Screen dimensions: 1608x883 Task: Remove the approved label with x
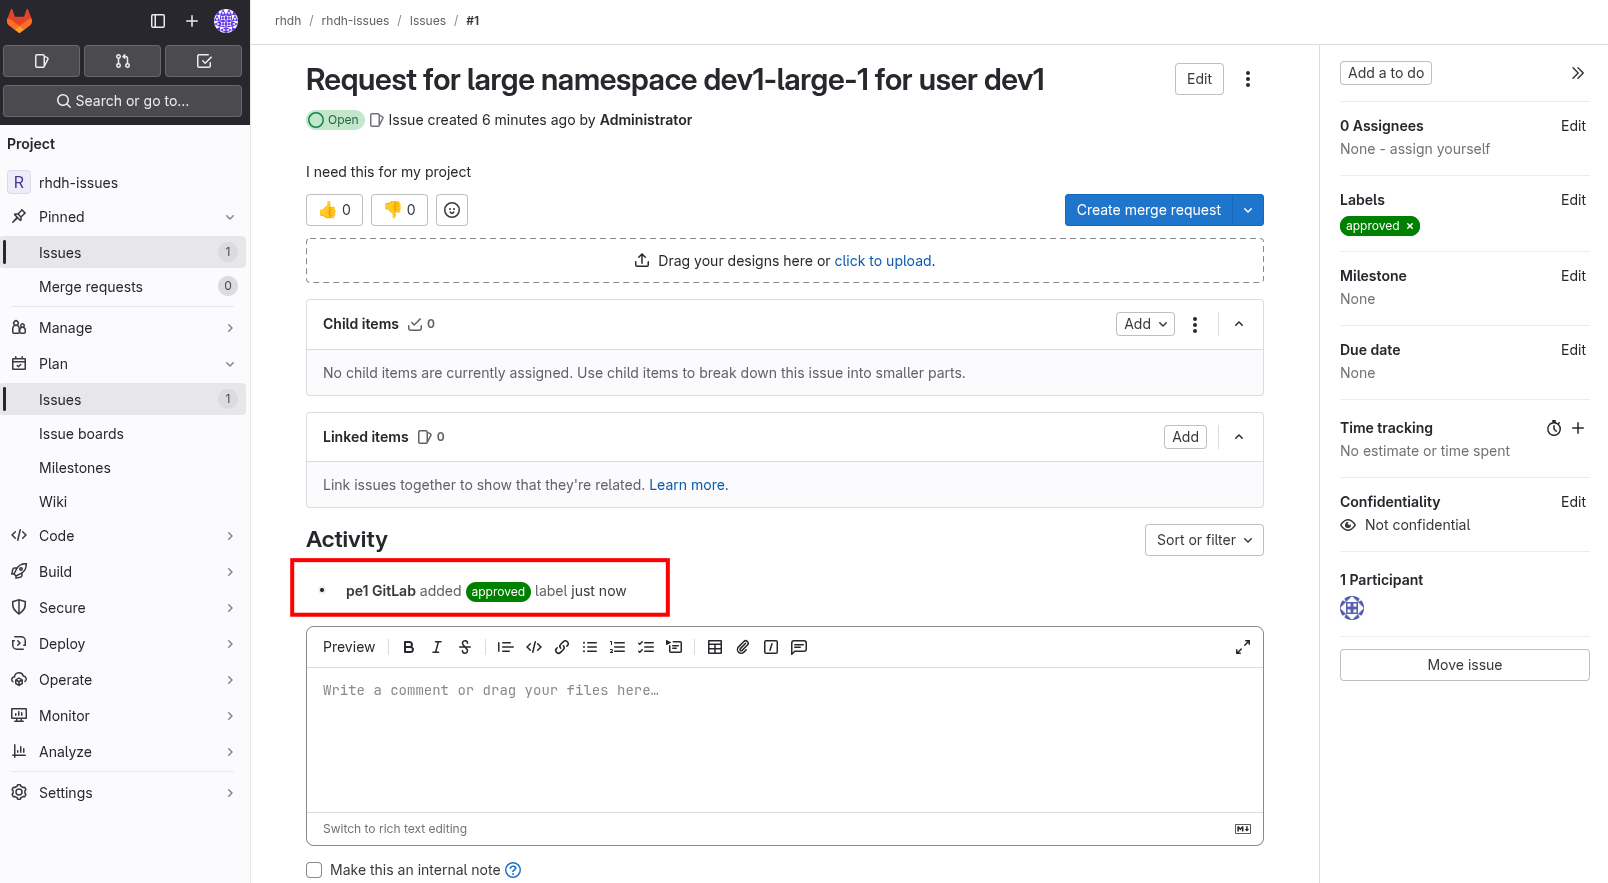[1410, 226]
